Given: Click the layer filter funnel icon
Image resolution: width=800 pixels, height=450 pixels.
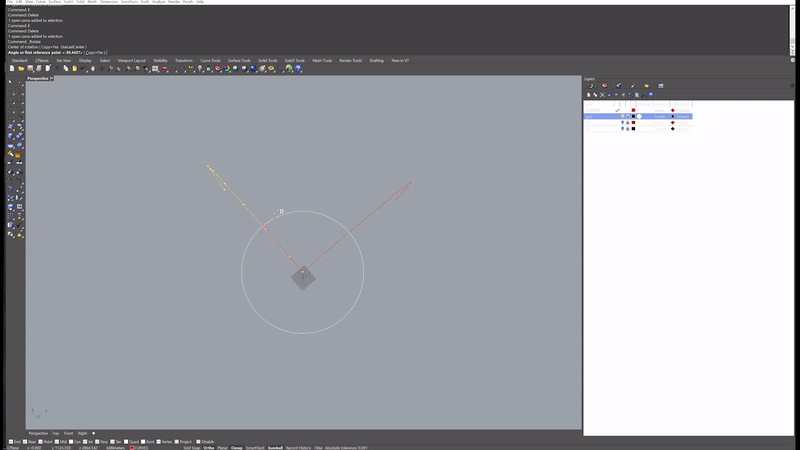Looking at the screenshot, I should (x=630, y=95).
